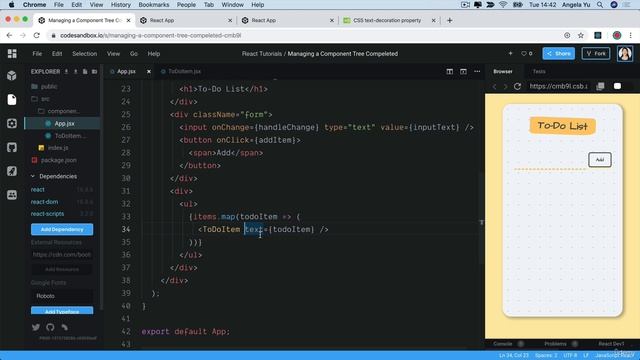
Task: Click the Fork button
Action: pyautogui.click(x=596, y=53)
